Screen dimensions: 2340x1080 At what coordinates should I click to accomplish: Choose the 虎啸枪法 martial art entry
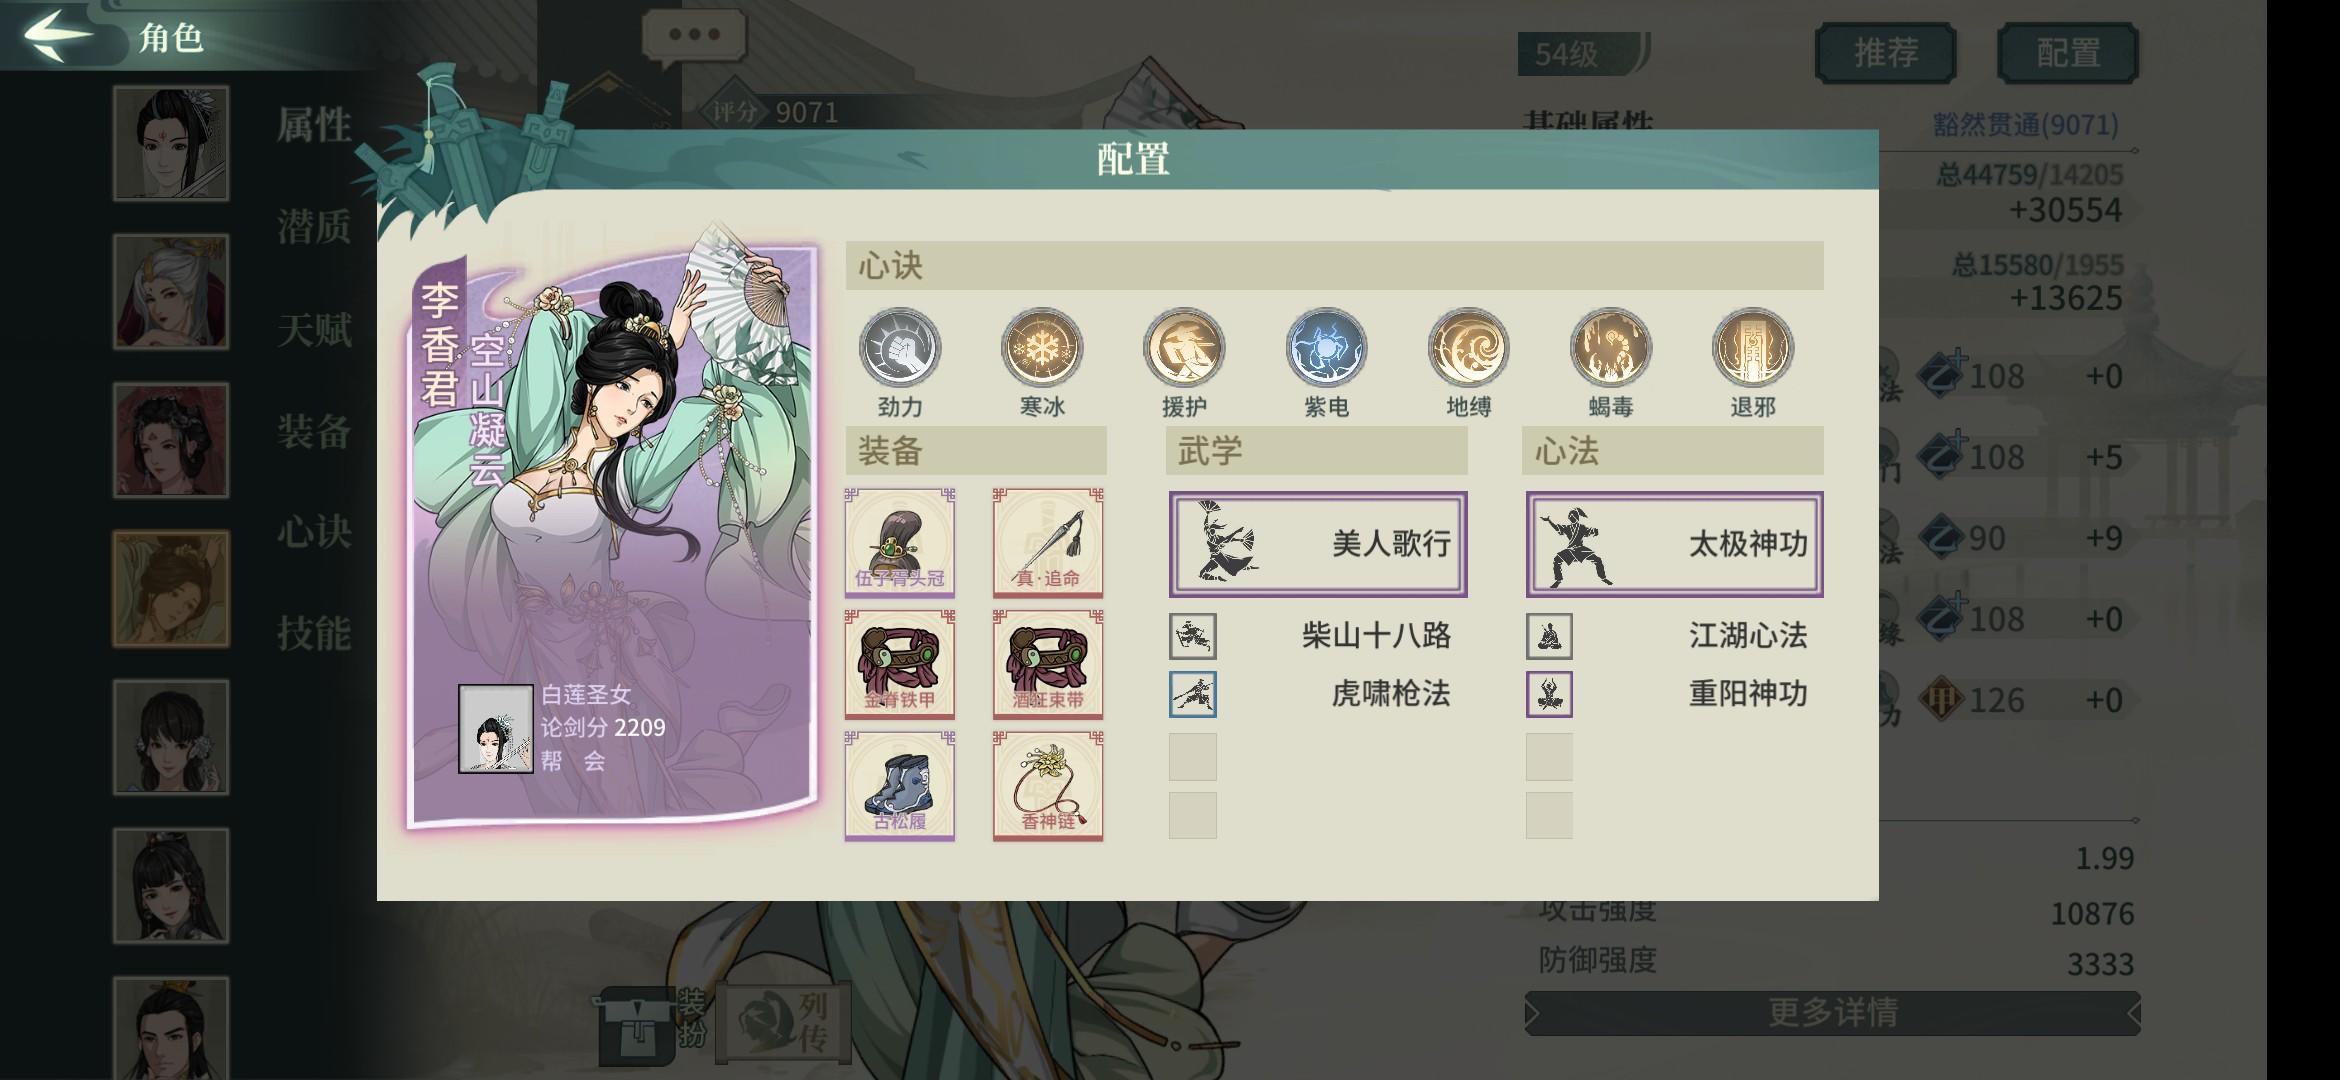click(x=1311, y=694)
